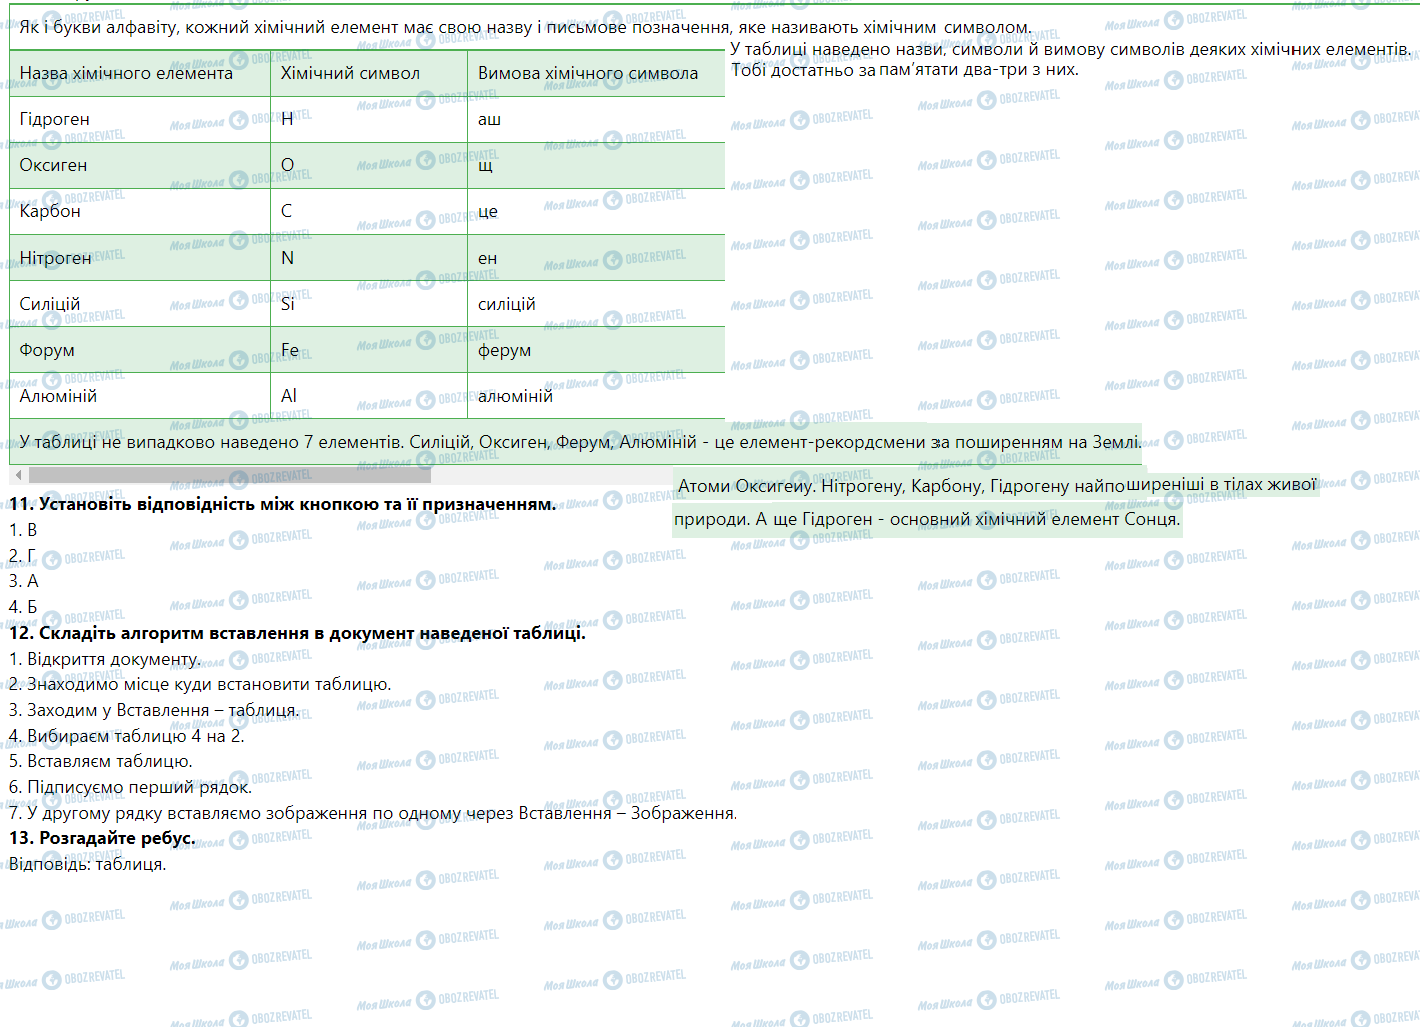
Task: Click the symbol cell 'C' in Карбон row
Action: 369,211
